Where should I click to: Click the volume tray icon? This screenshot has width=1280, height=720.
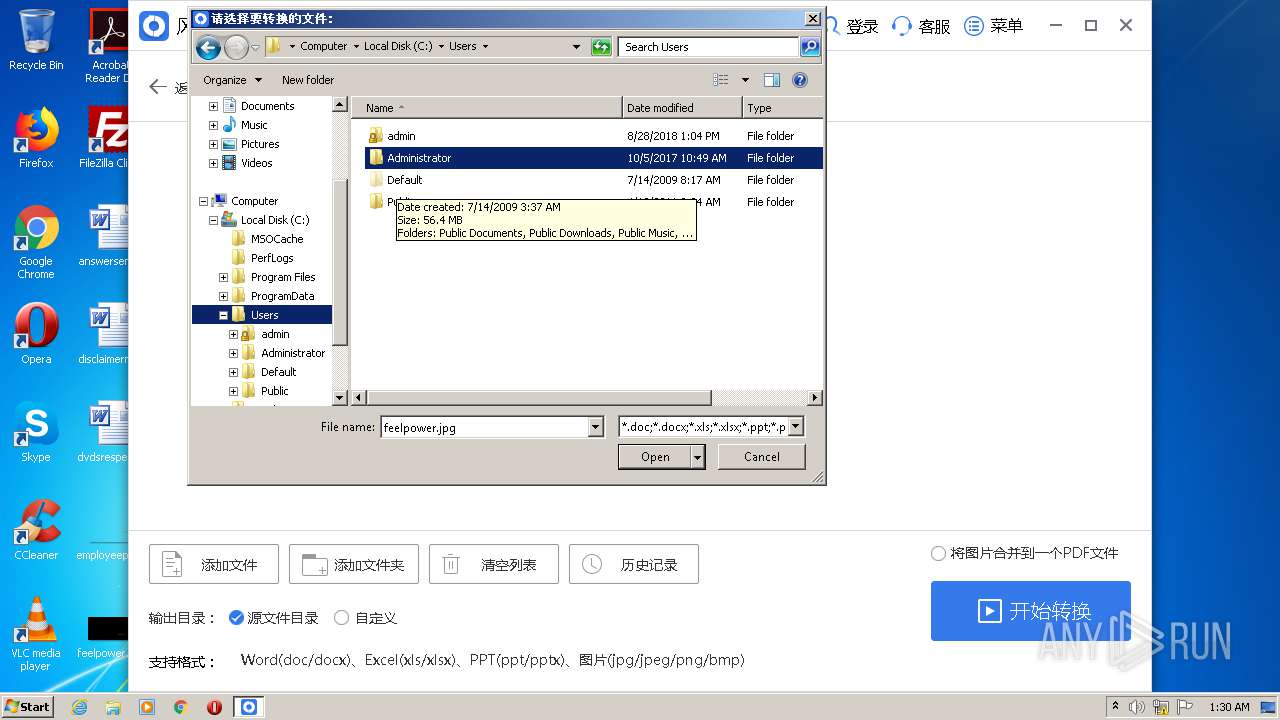click(x=1137, y=707)
